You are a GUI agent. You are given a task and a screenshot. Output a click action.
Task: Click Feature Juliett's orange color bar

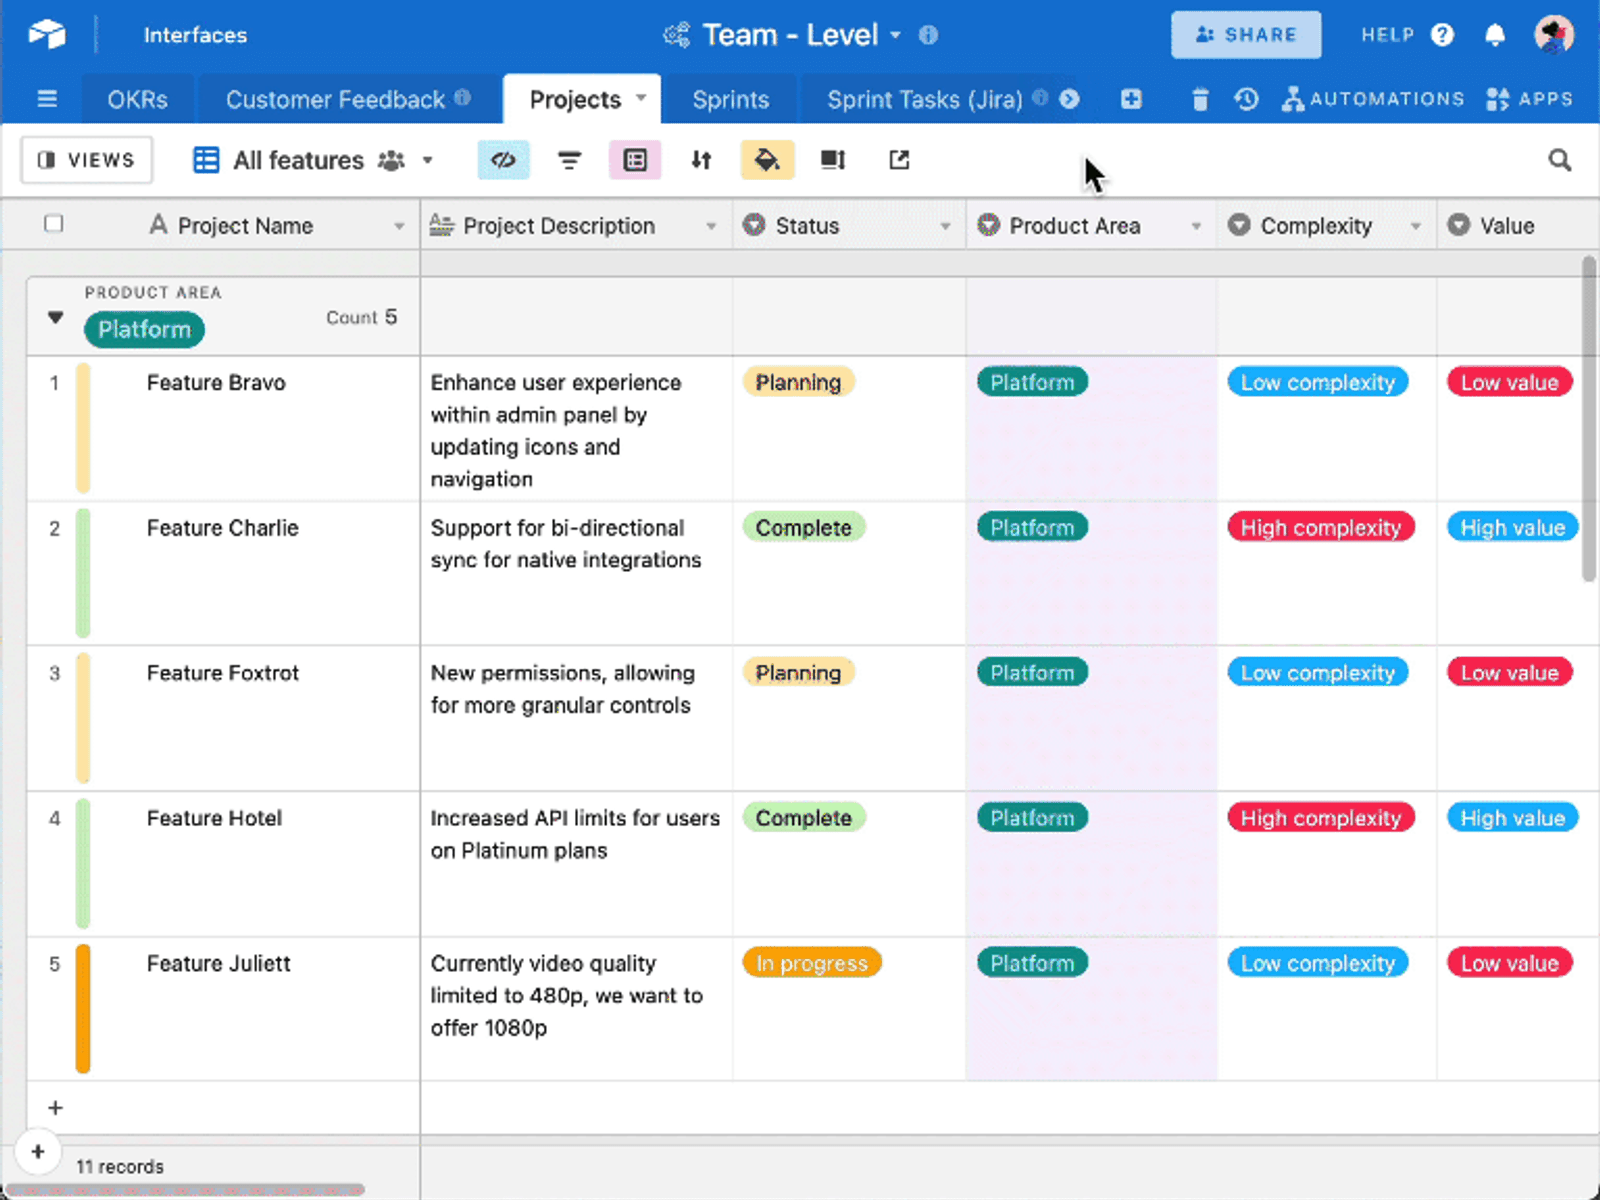83,1008
